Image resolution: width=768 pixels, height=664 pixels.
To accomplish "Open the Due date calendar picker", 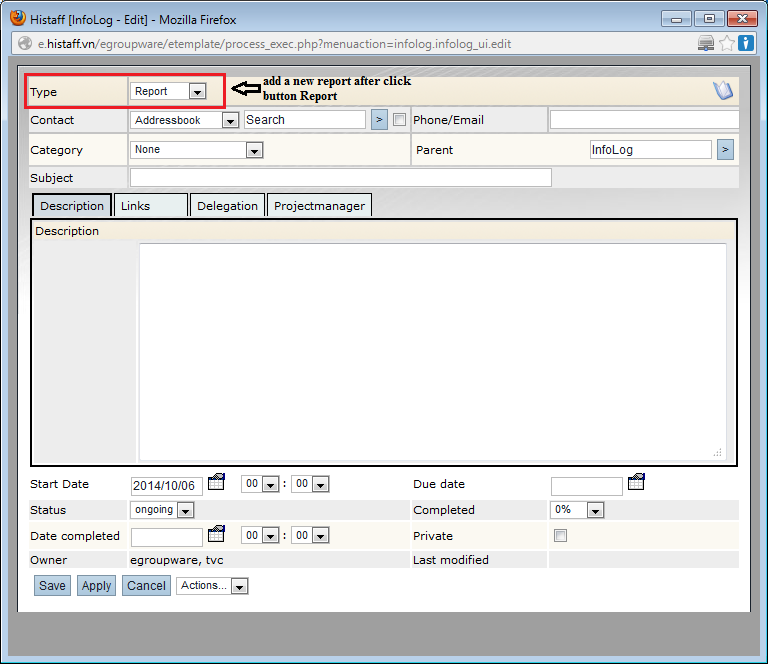I will 636,483.
